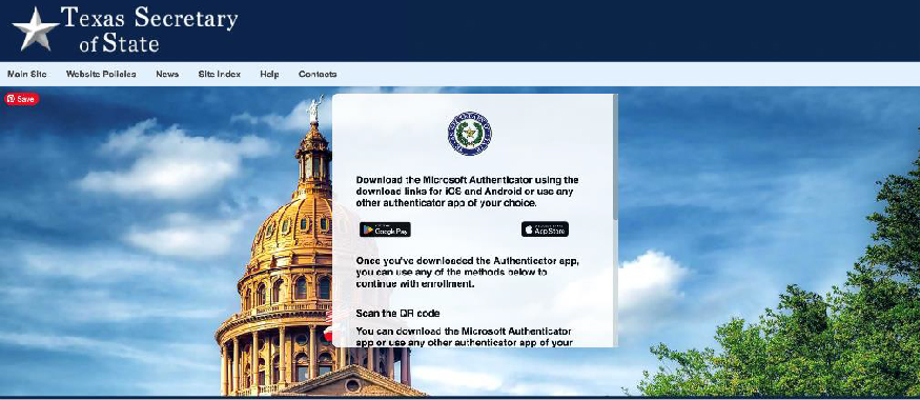920x400 pixels.
Task: Click the enrollment panel's vertical scrollbar
Action: pyautogui.click(x=615, y=160)
